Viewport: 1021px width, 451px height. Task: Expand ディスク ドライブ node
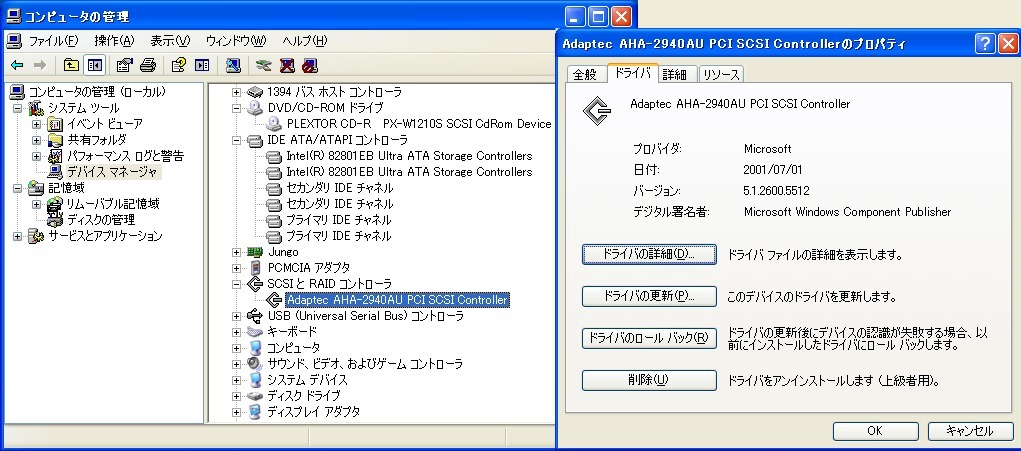click(x=236, y=396)
